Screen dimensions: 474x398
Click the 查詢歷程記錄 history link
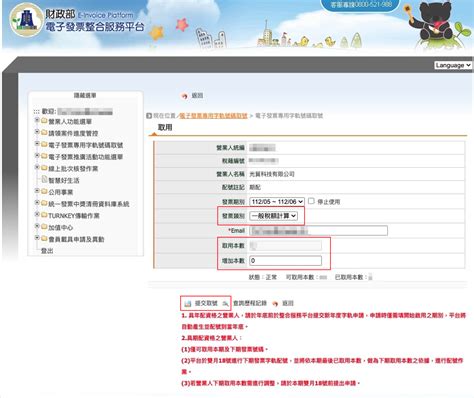point(250,303)
